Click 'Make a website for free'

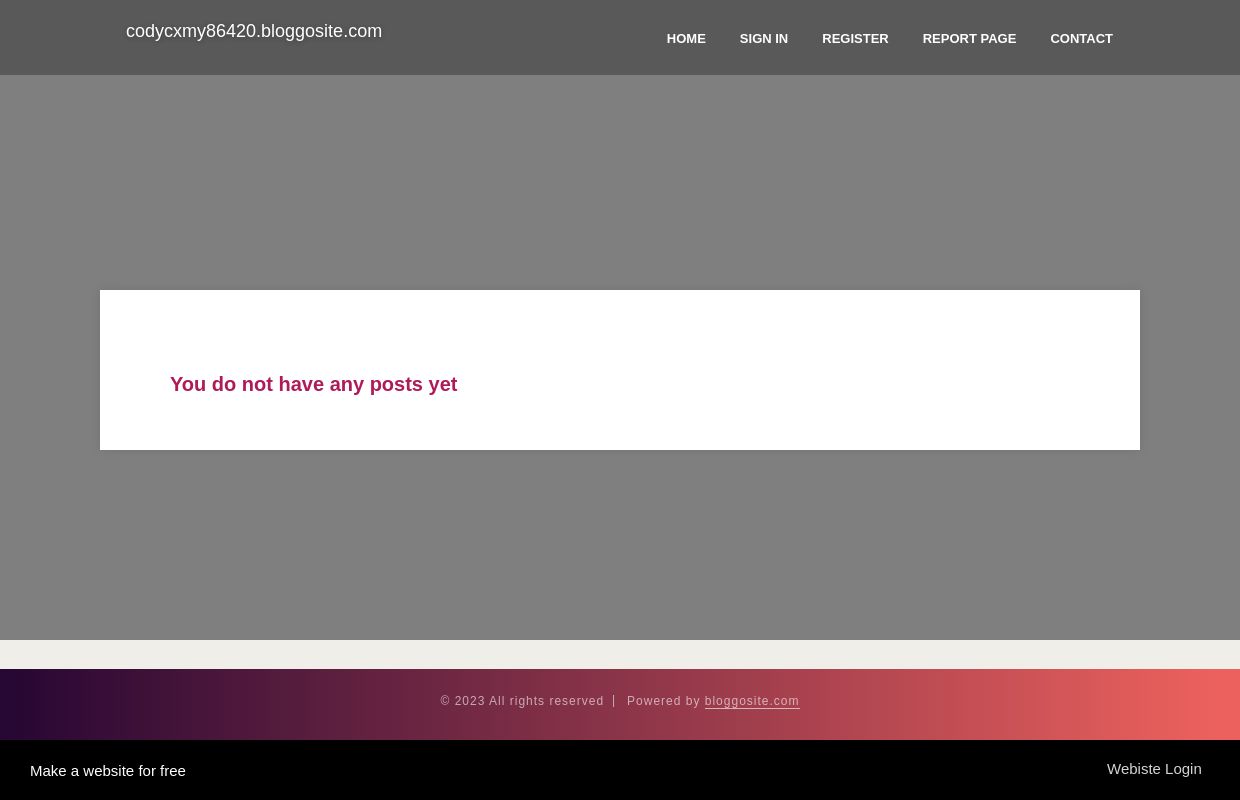click(108, 770)
